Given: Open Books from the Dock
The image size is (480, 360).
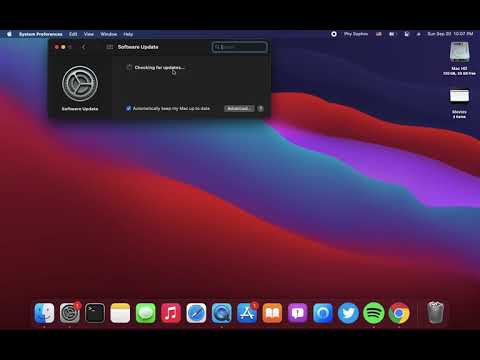Looking at the screenshot, I should coord(272,313).
